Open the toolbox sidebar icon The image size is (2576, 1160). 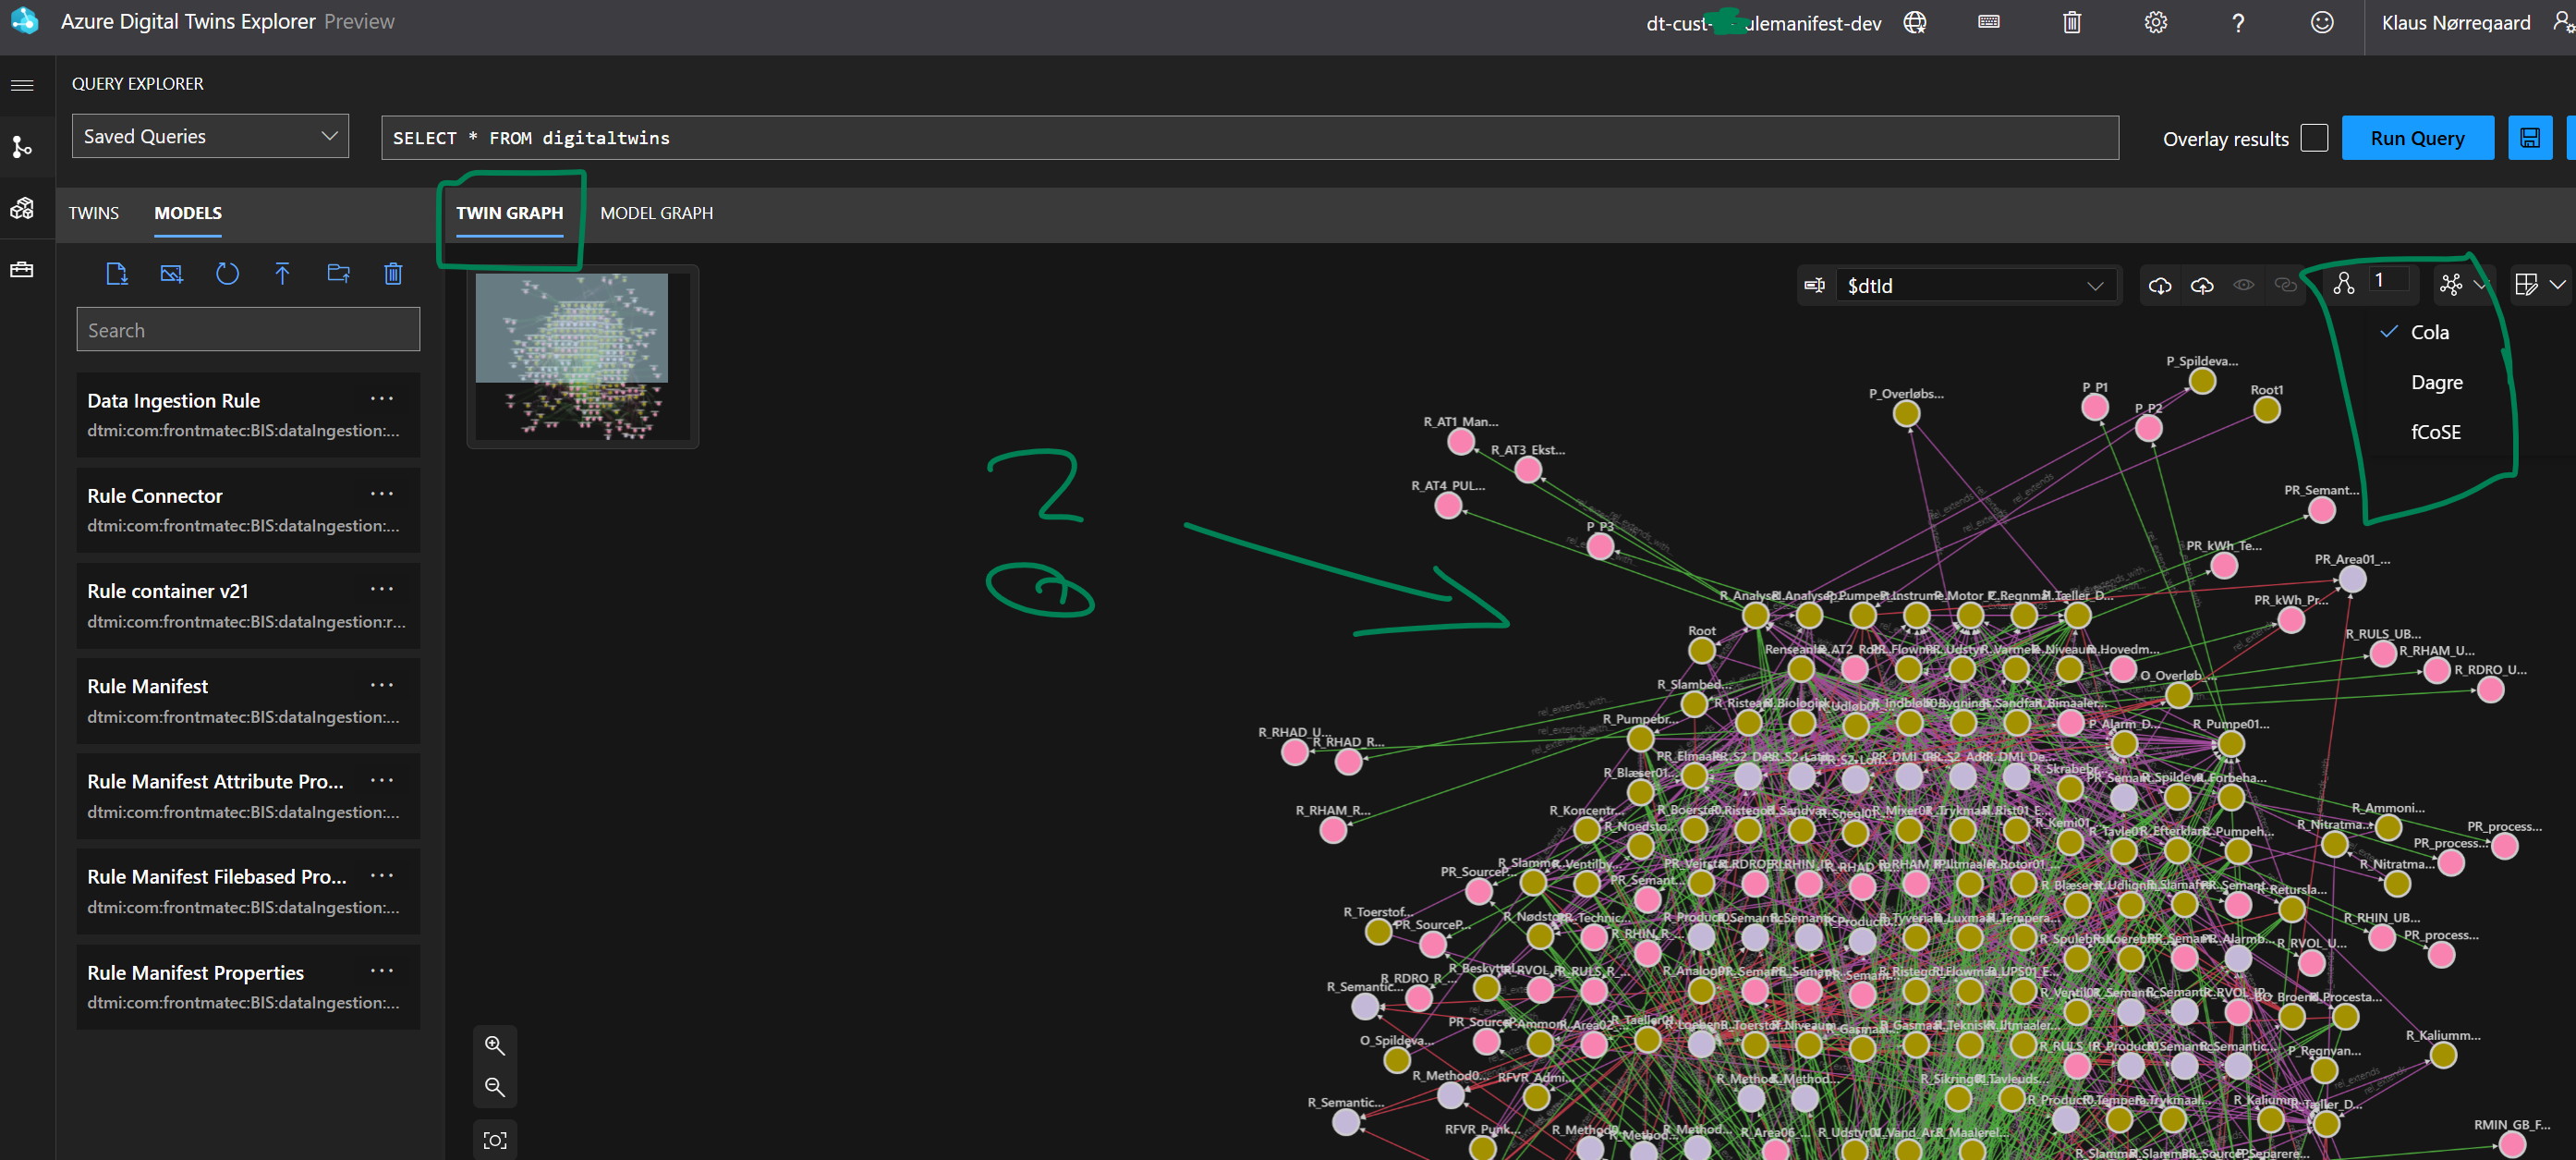pos(22,270)
